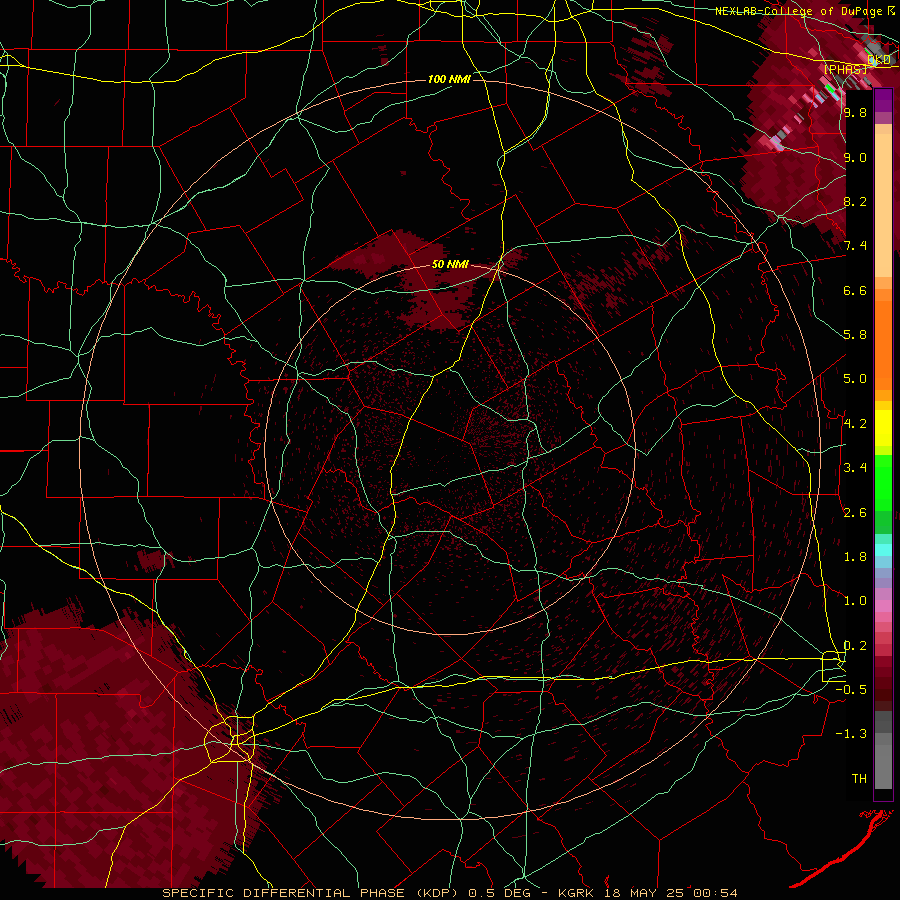Click the cyan band in the color scale
Screen dimensions: 900x900
pyautogui.click(x=883, y=549)
